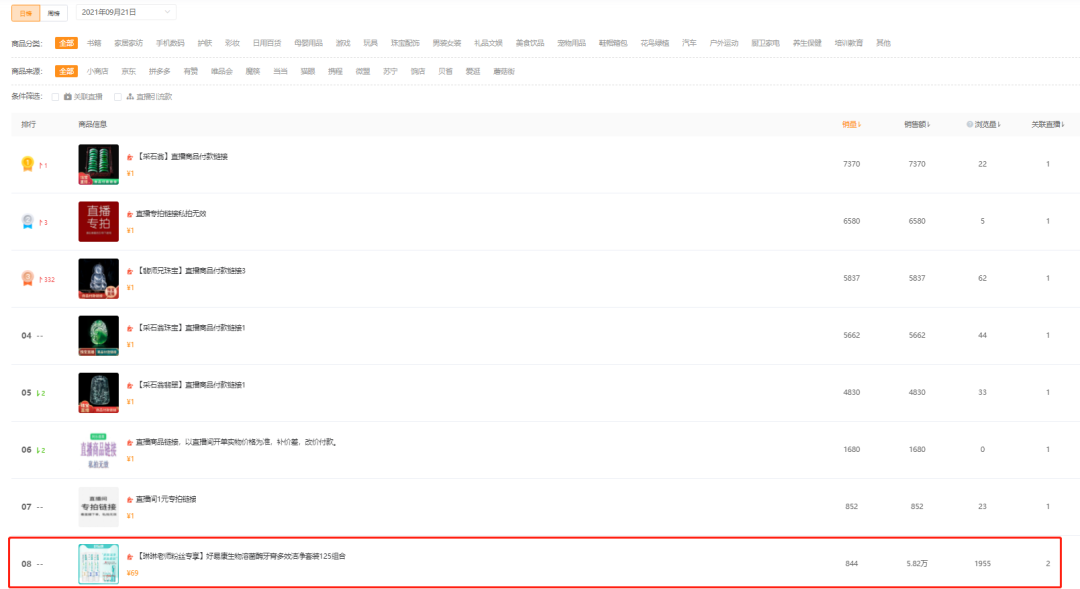Open the green jade thumbnail in row 04
The height and width of the screenshot is (589, 1080).
coord(98,335)
